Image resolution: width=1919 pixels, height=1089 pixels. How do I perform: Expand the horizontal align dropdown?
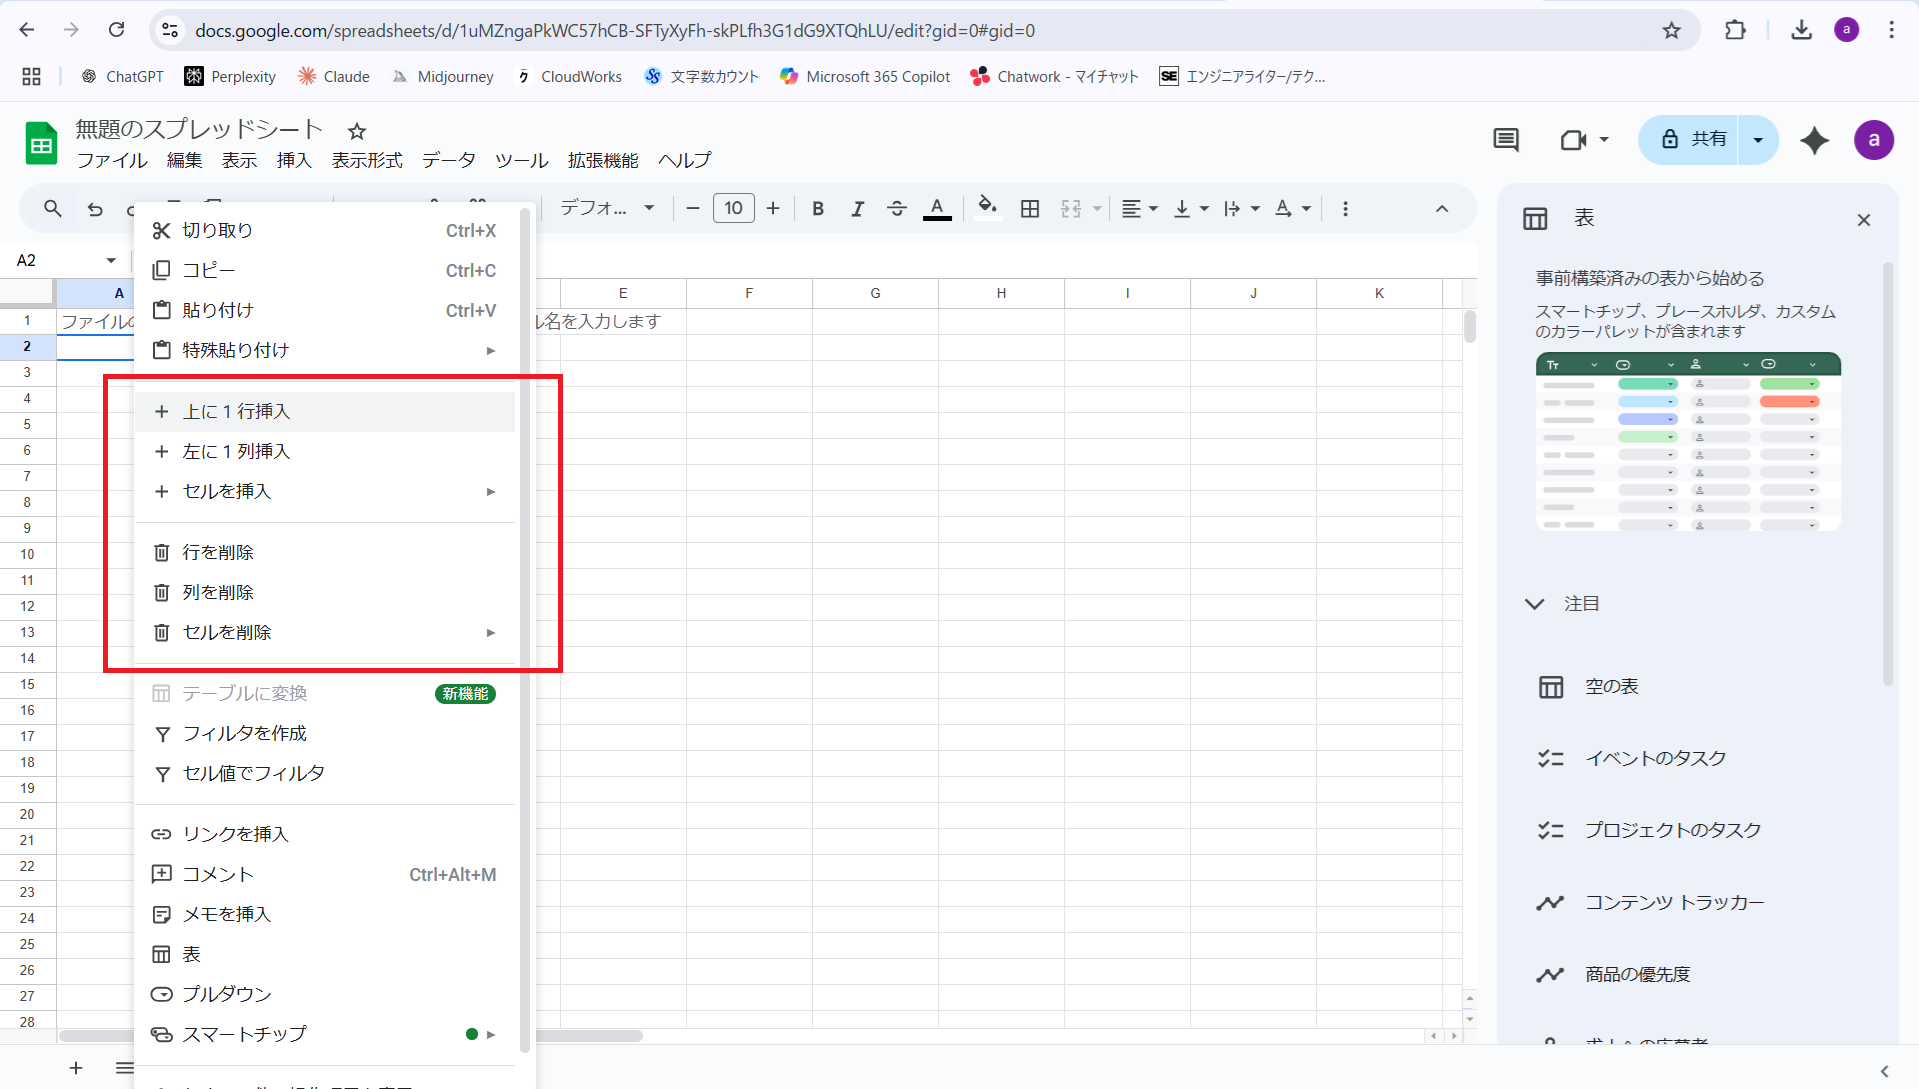tap(1139, 208)
